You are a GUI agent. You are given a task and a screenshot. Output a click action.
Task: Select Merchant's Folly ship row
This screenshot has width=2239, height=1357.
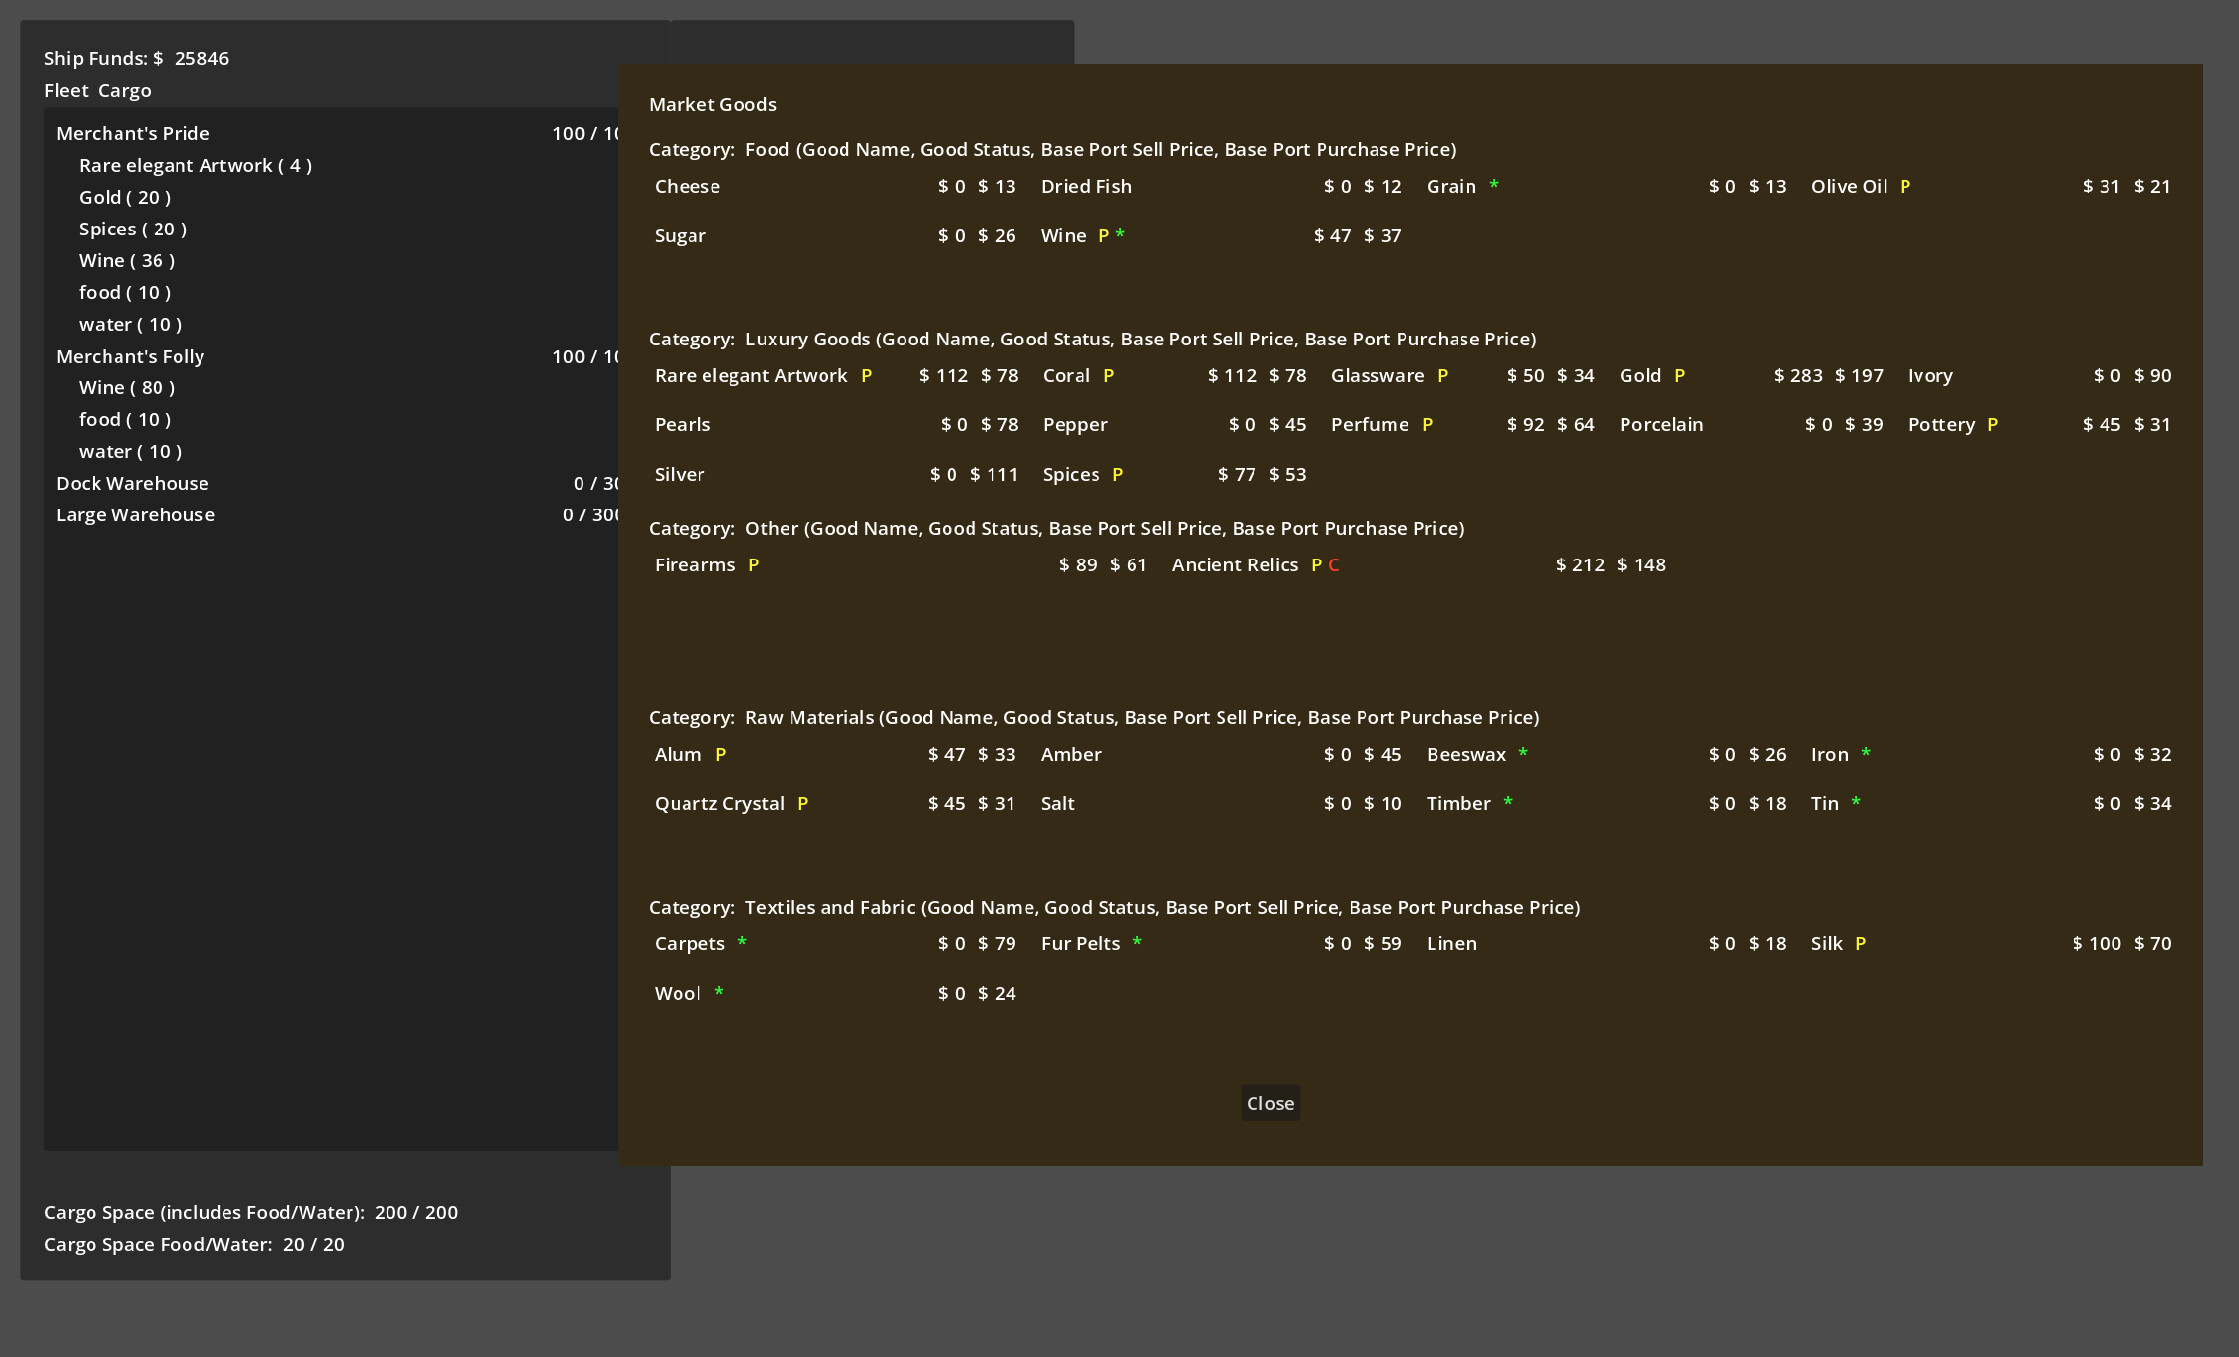[x=336, y=356]
